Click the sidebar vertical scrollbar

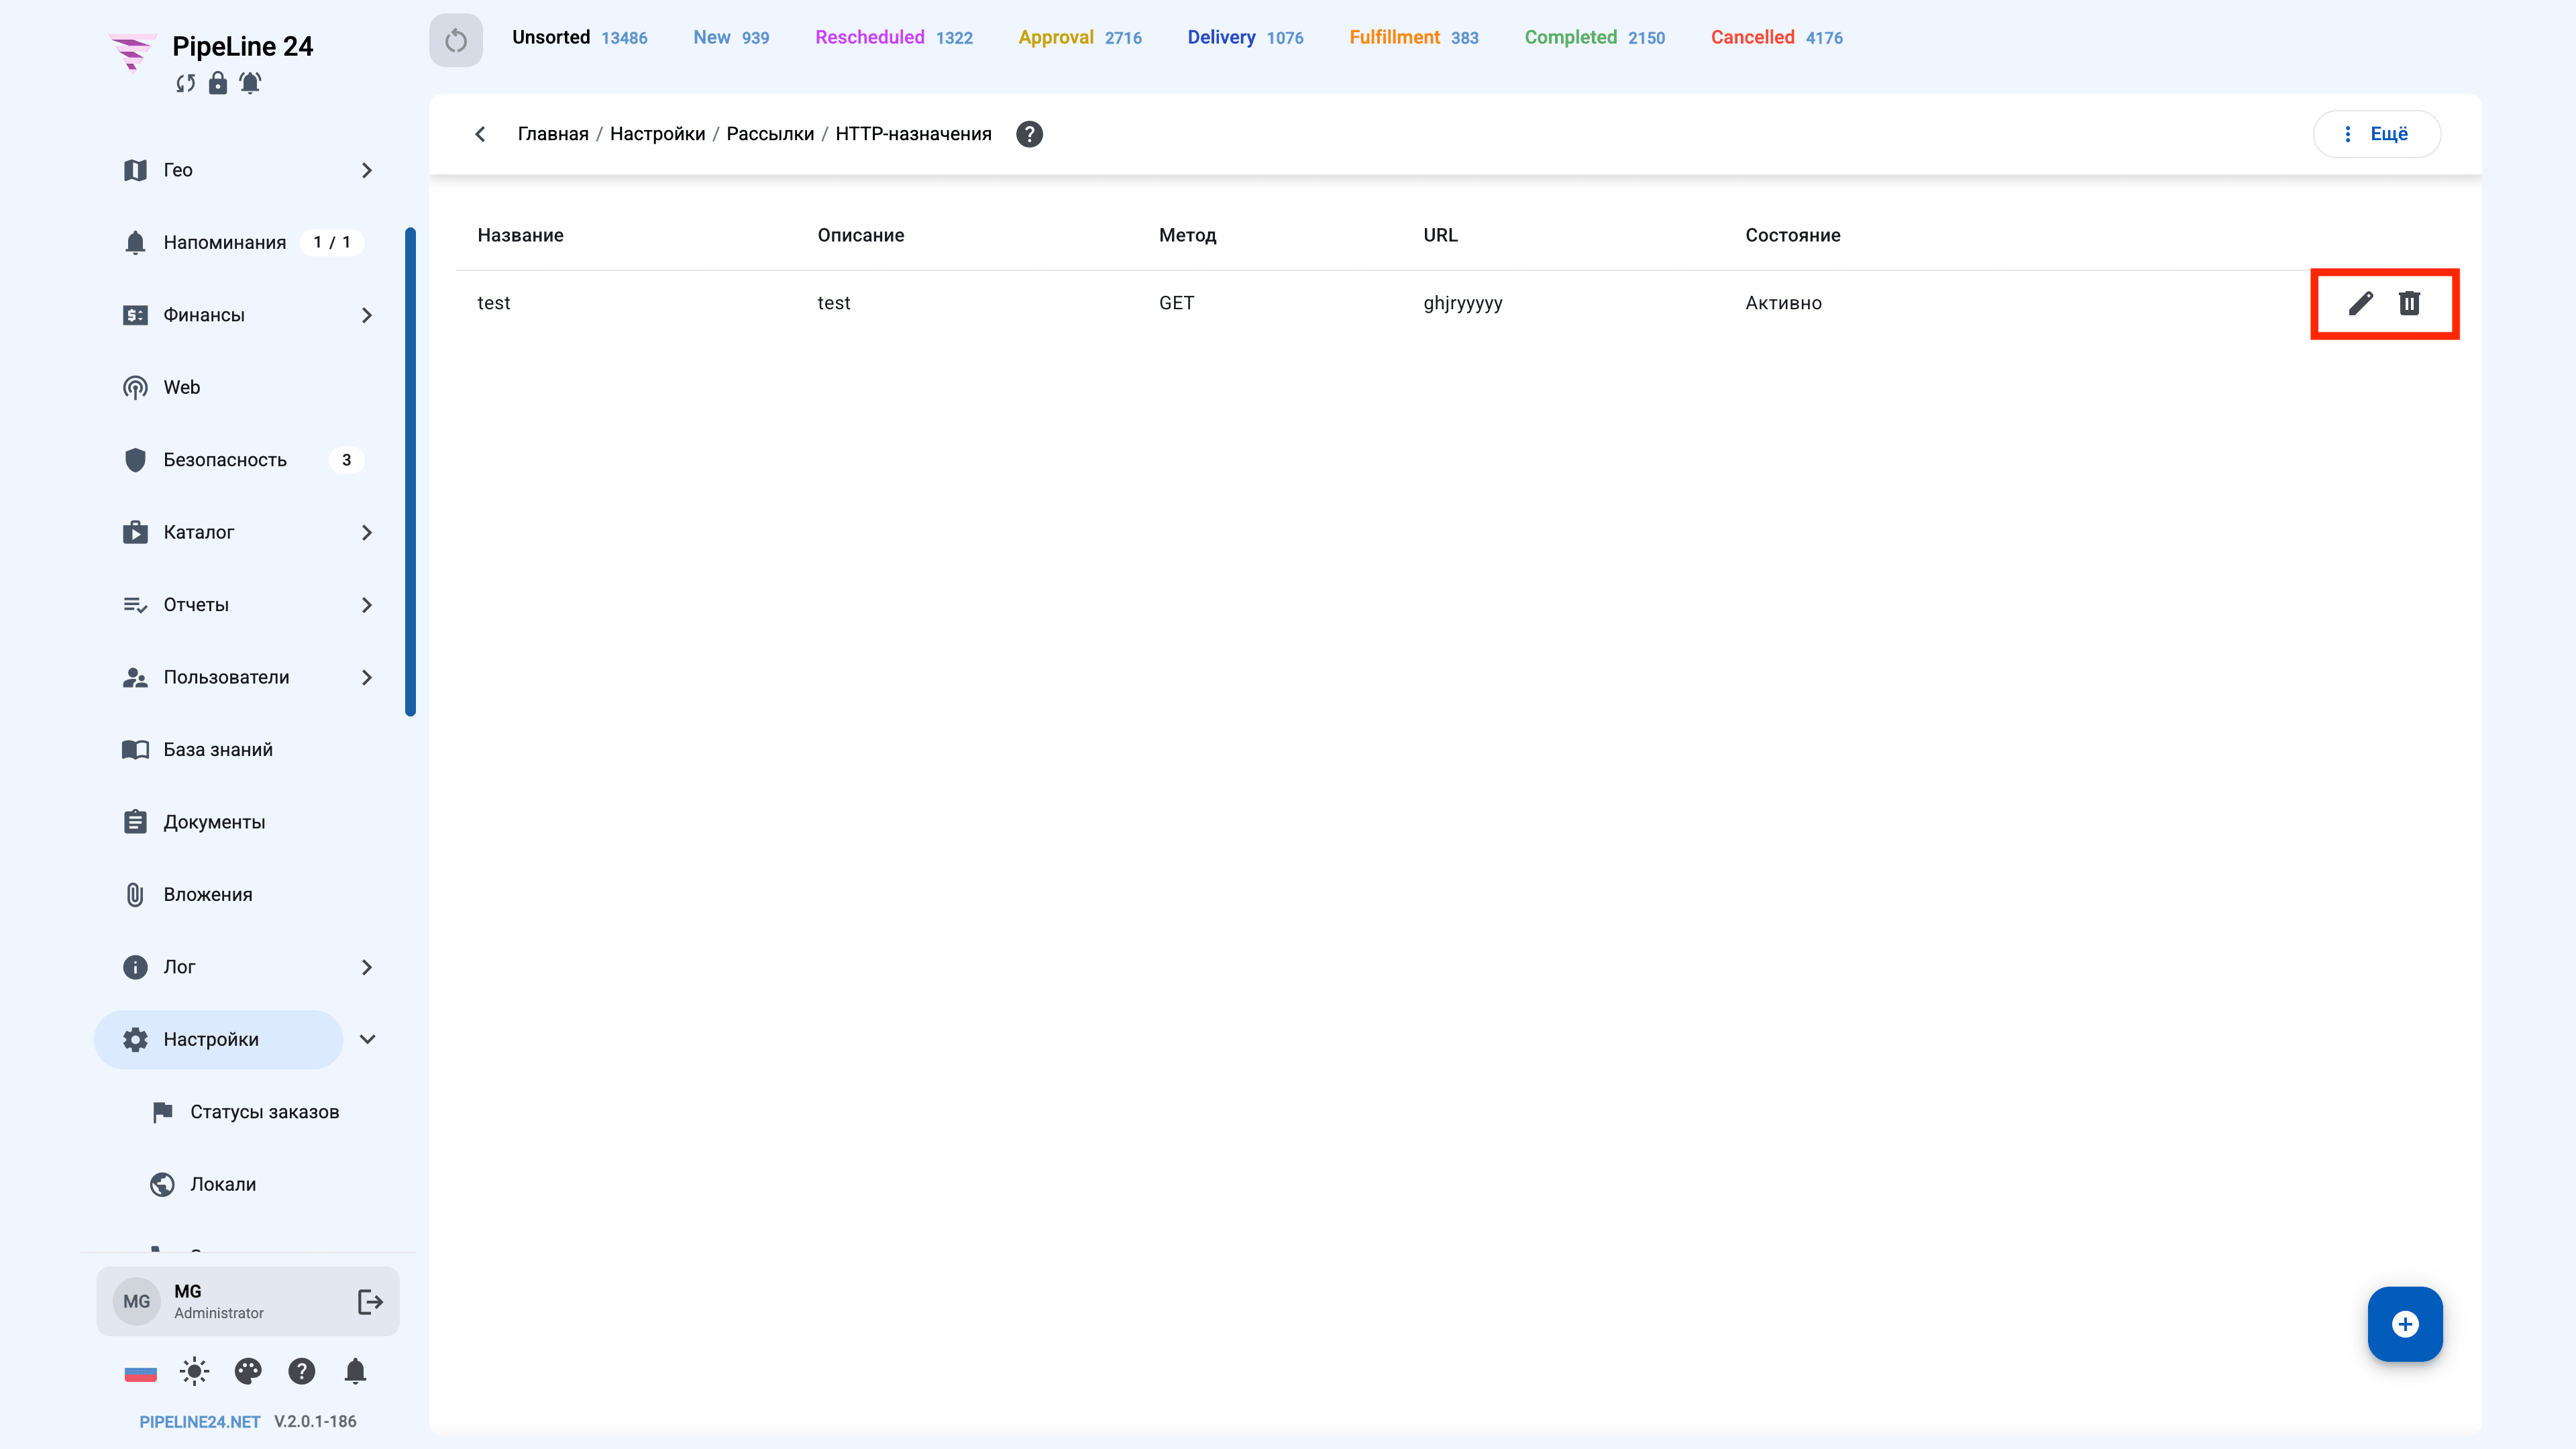click(x=410, y=472)
